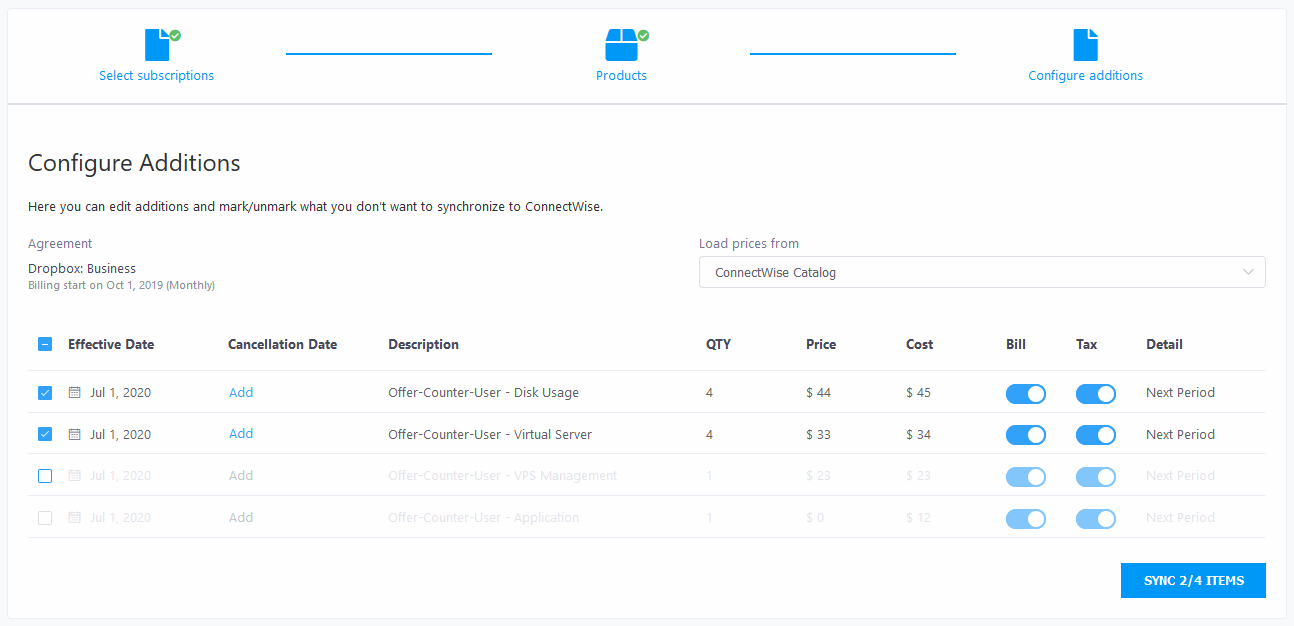Click calendar icon in Application row

(x=74, y=518)
